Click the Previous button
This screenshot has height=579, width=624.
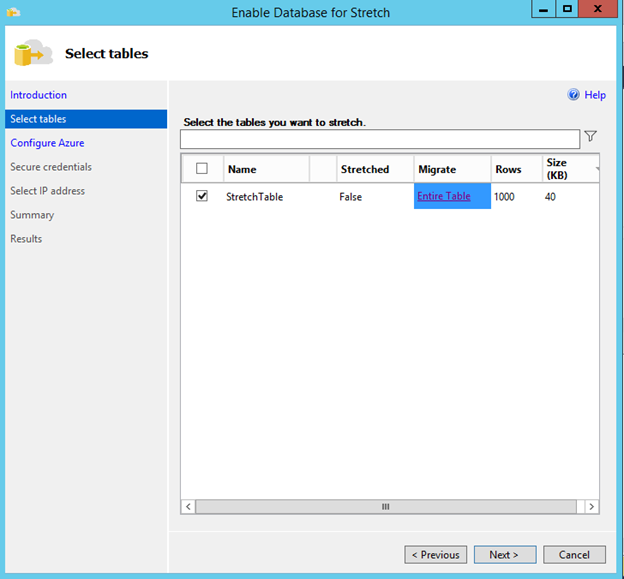point(436,554)
